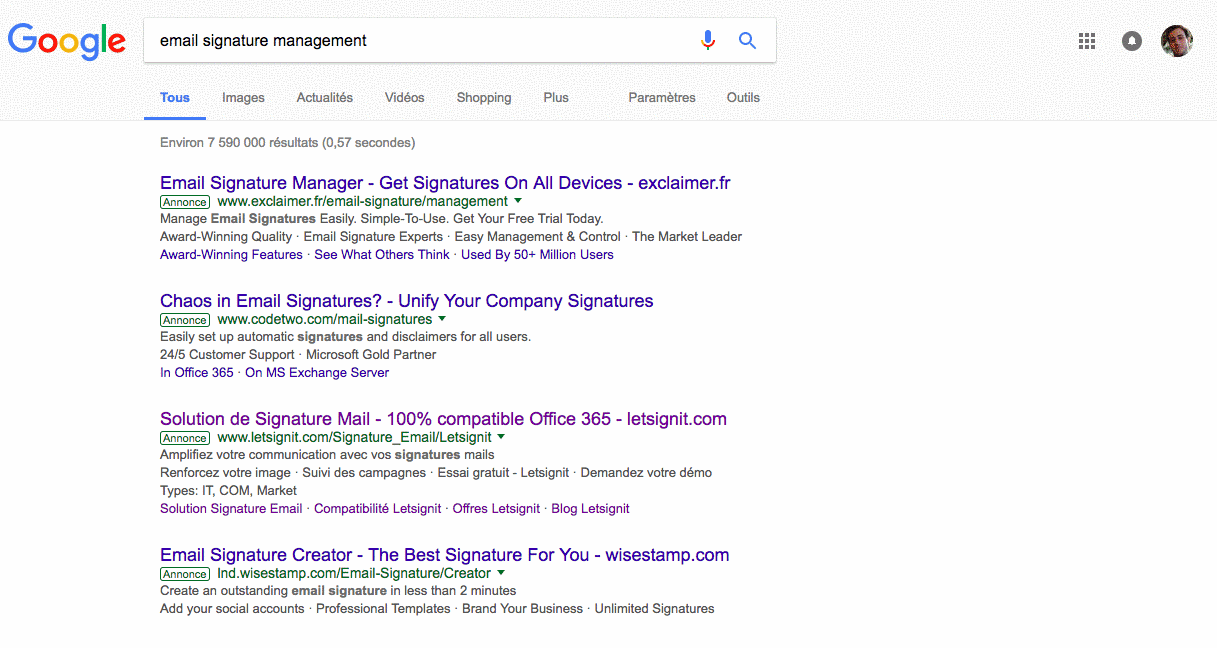Click www.exclaimer.fr/email-signature/management URL text
Screen dimensions: 1217x648
(x=362, y=201)
